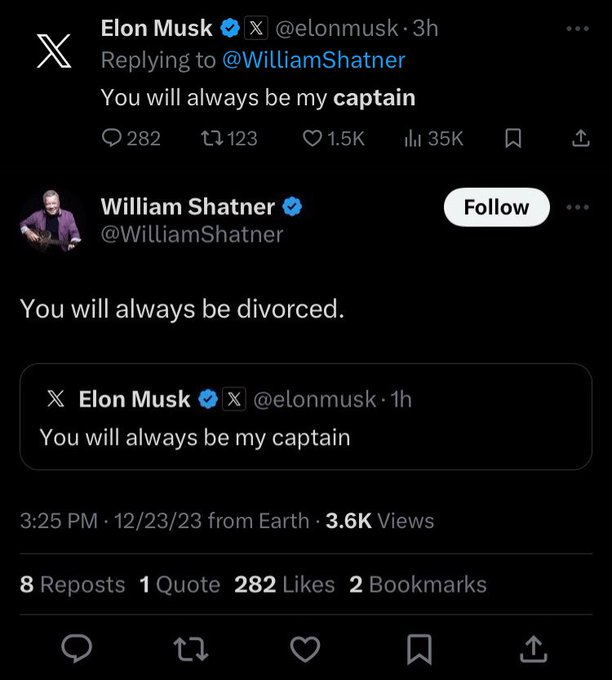Toggle like on Shatner's tweet with bottom heart

(x=305, y=649)
